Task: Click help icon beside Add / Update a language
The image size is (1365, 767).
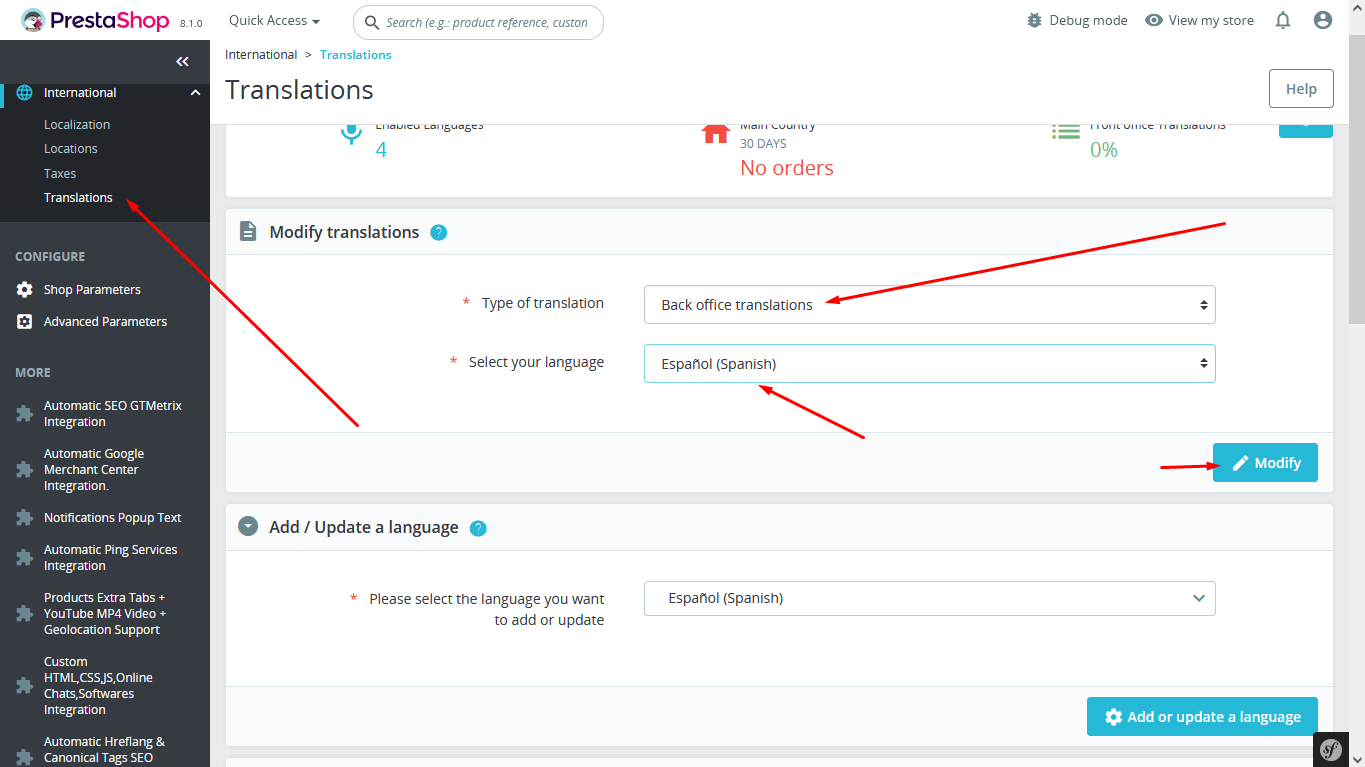Action: coord(478,528)
